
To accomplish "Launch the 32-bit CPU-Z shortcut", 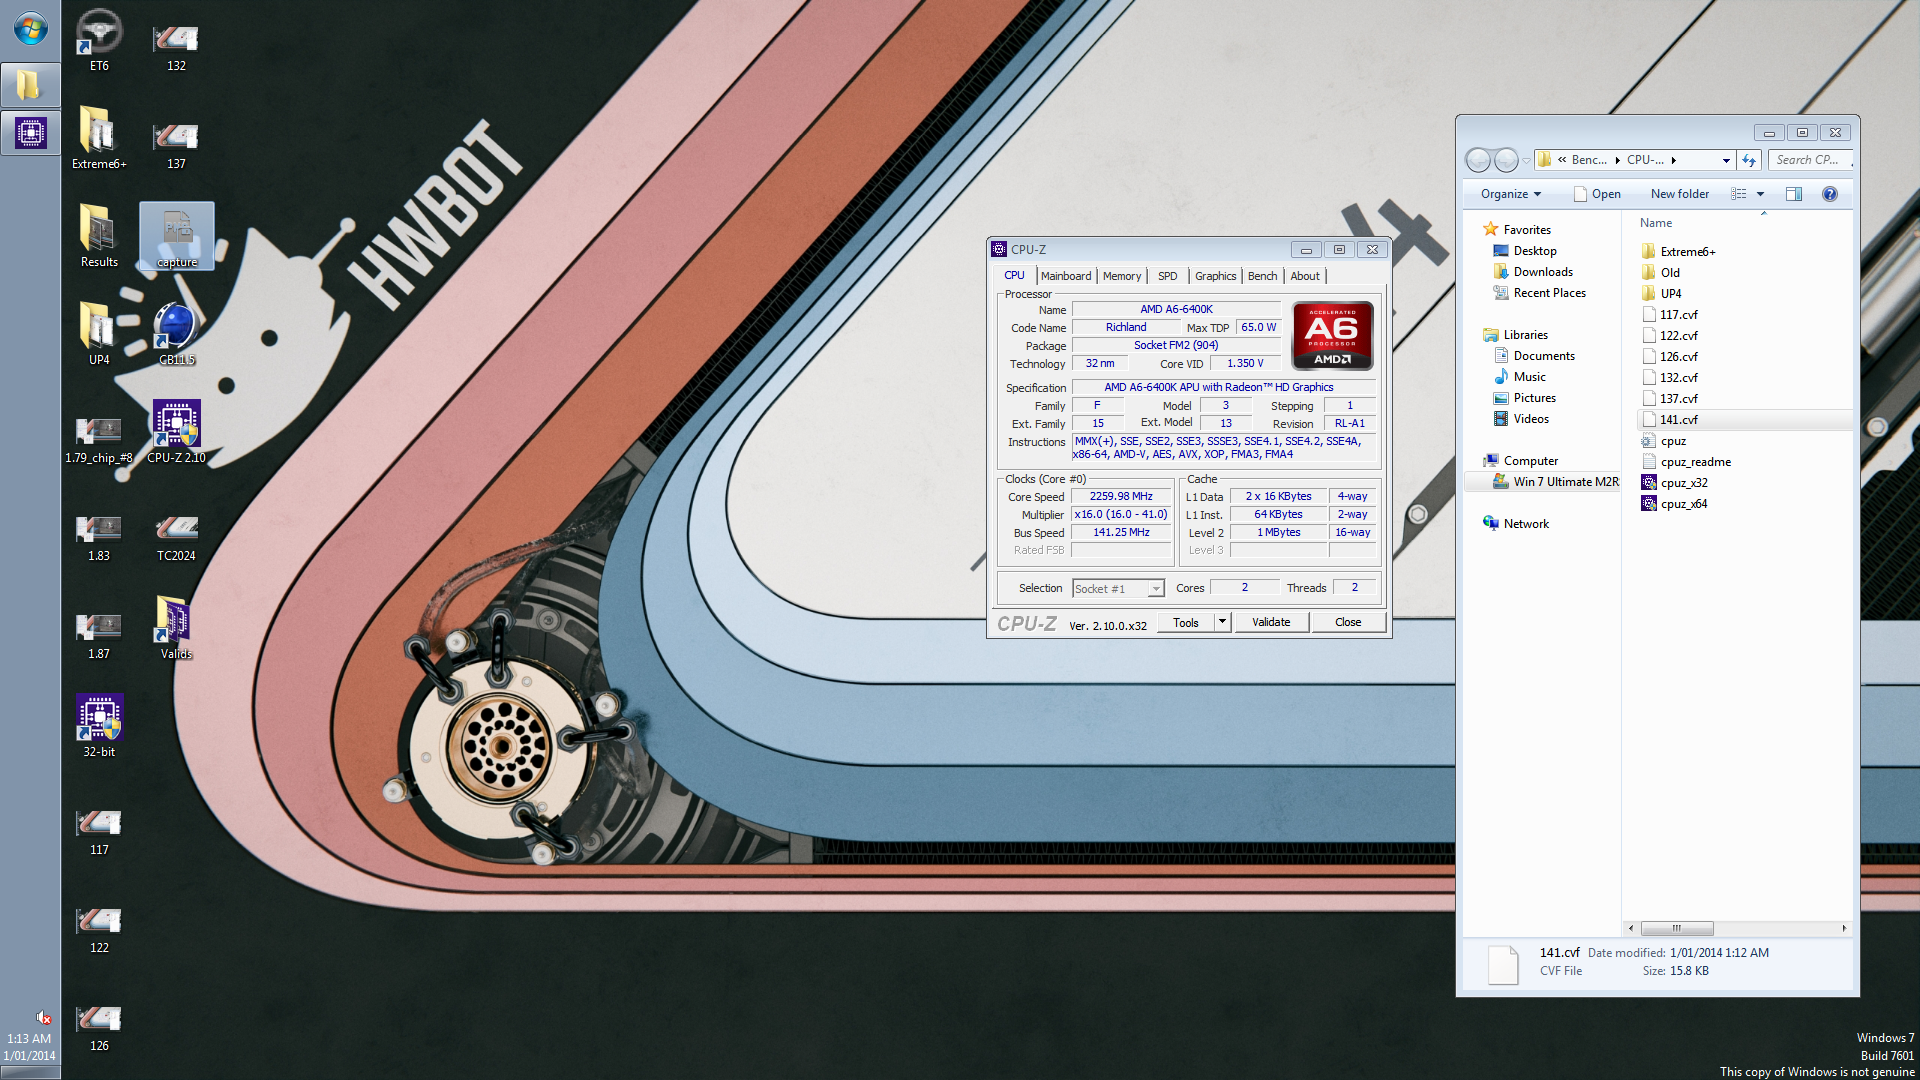I will pos(99,726).
